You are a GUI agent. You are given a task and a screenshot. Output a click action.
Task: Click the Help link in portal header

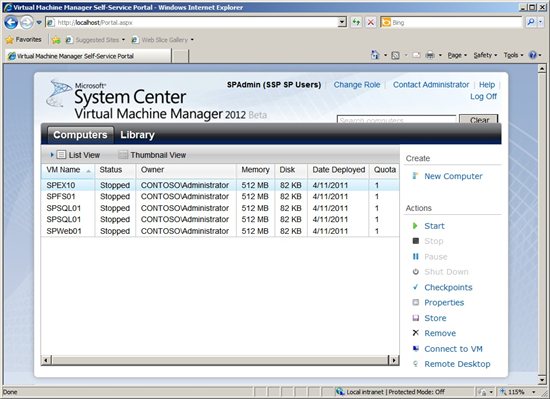[487, 85]
